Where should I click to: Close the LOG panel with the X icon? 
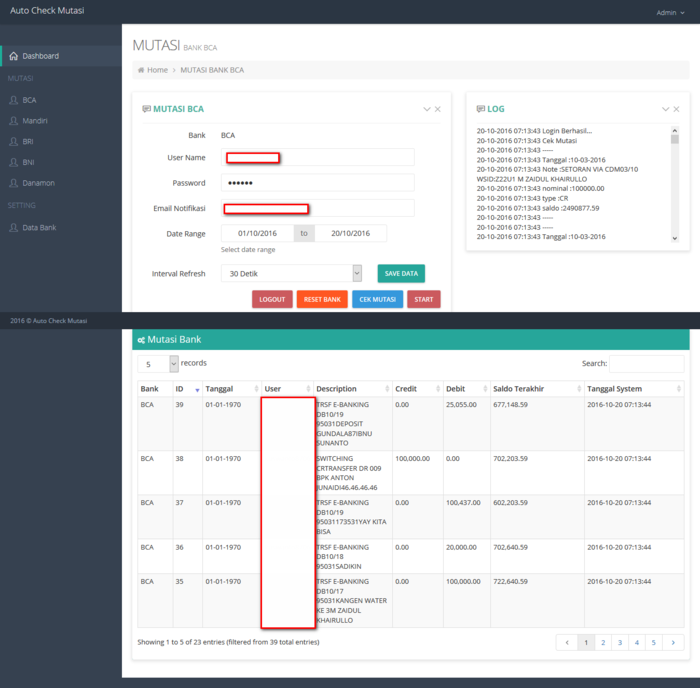[x=677, y=109]
